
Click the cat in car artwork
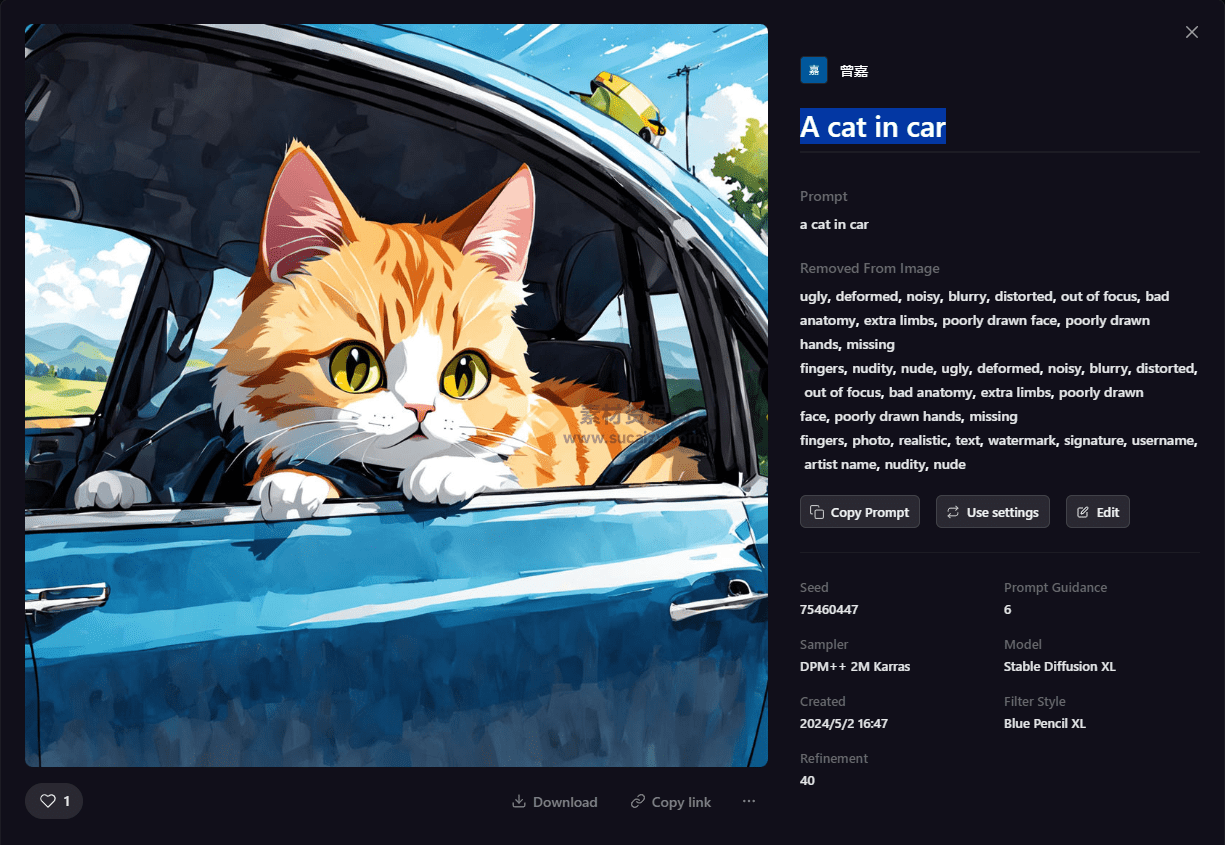click(x=396, y=395)
